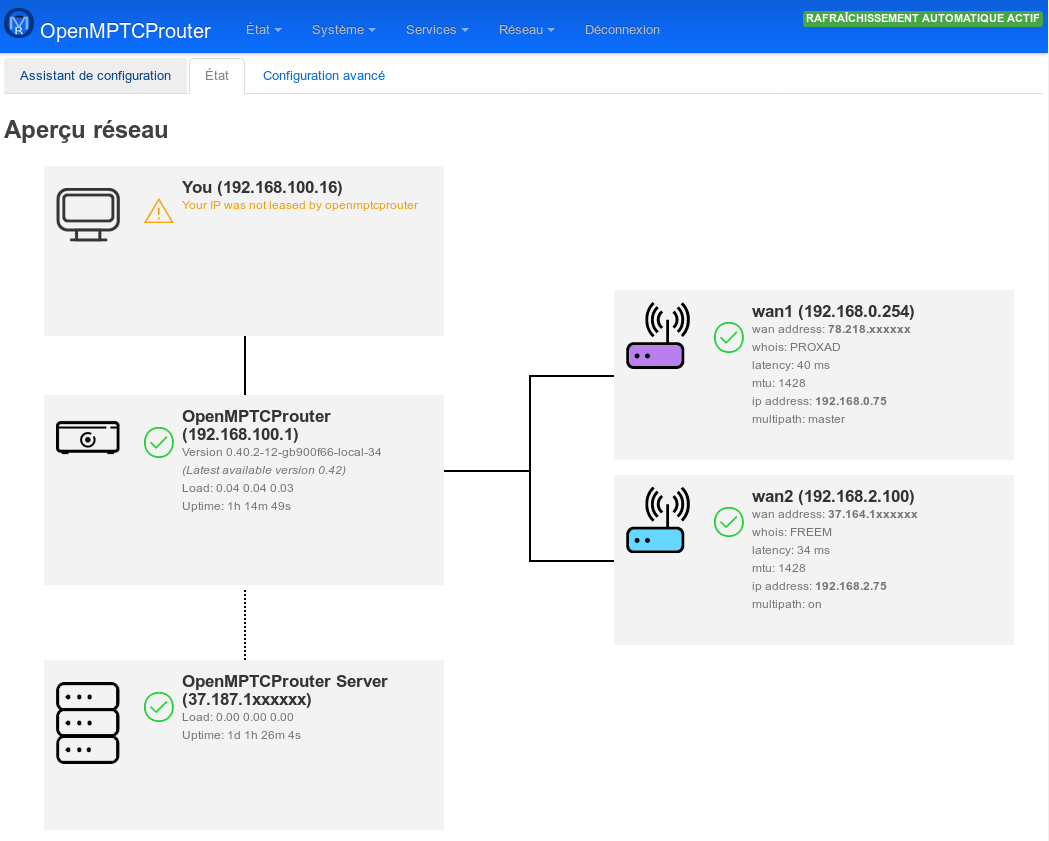Click the router device icon for OpenMPTCProuter
The height and width of the screenshot is (841, 1049).
coord(88,438)
